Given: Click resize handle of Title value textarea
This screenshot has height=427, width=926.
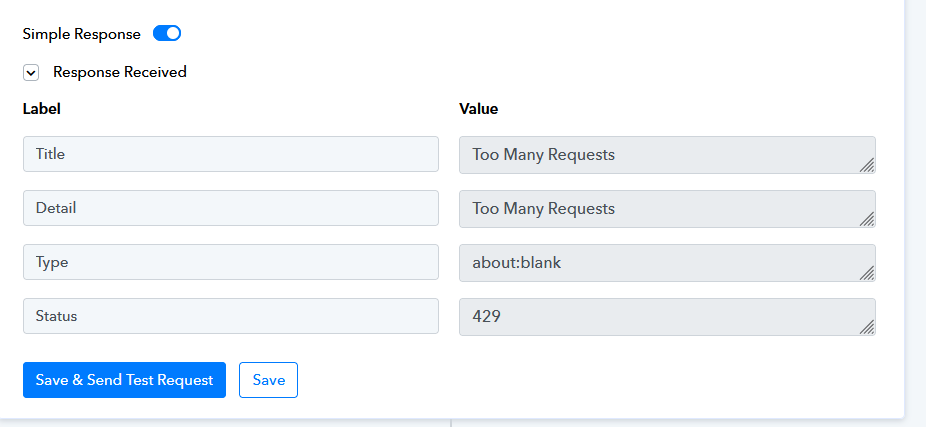Looking at the screenshot, I should [867, 165].
